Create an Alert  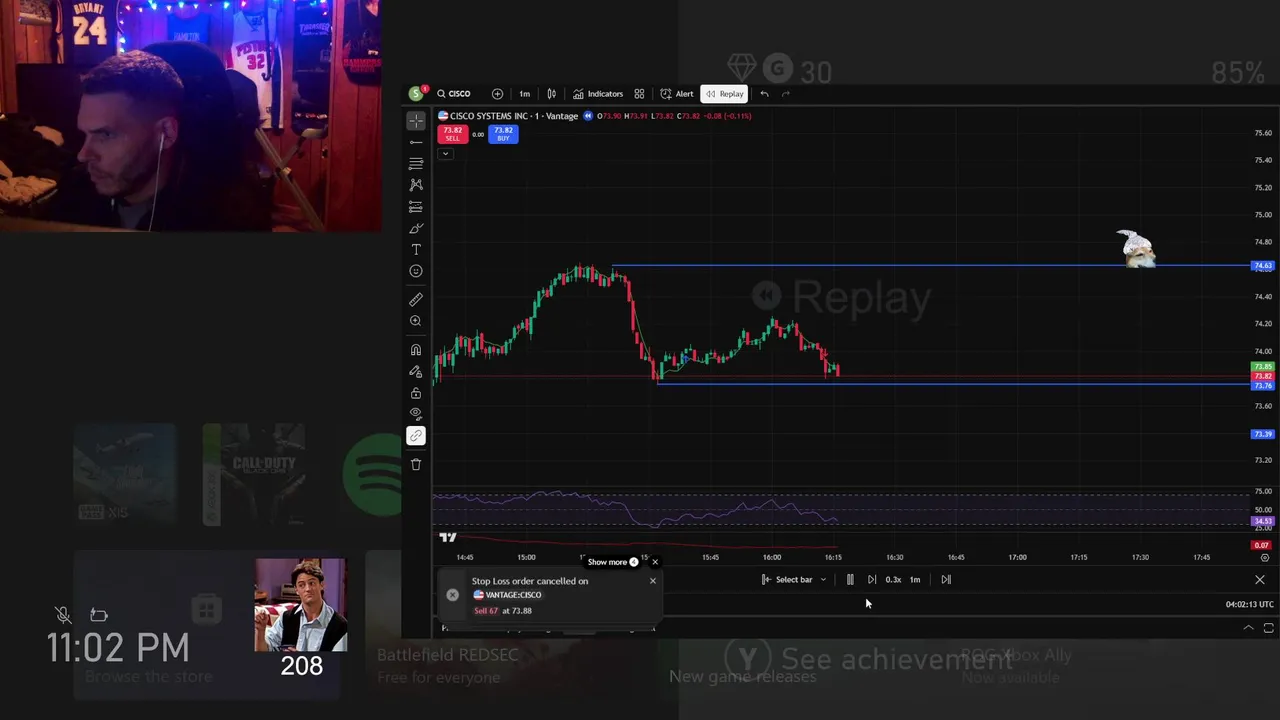tap(677, 94)
